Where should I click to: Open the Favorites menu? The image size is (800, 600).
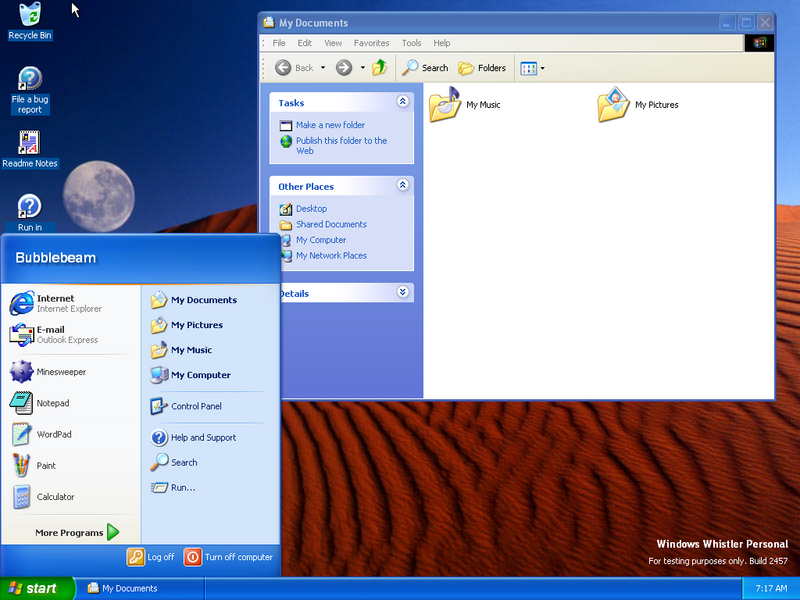tap(371, 43)
